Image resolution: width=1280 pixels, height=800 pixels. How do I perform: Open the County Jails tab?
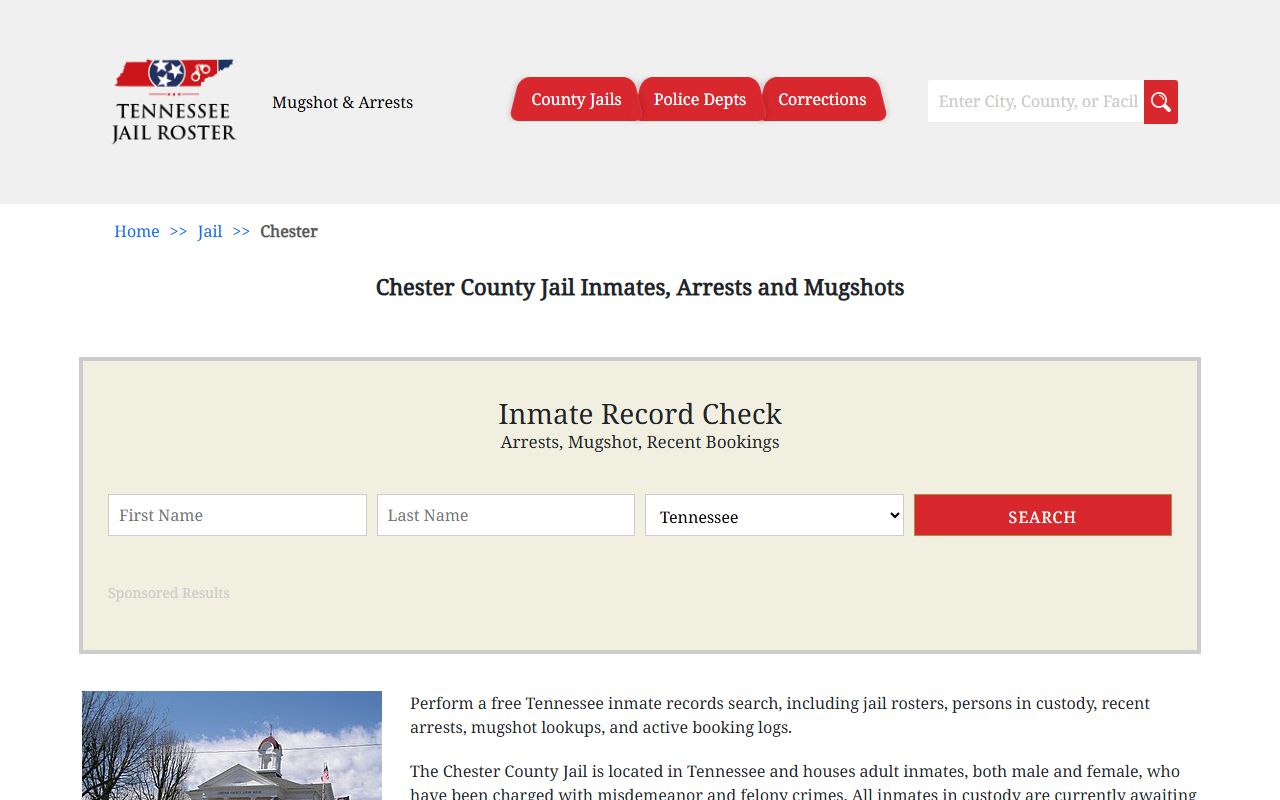[576, 99]
